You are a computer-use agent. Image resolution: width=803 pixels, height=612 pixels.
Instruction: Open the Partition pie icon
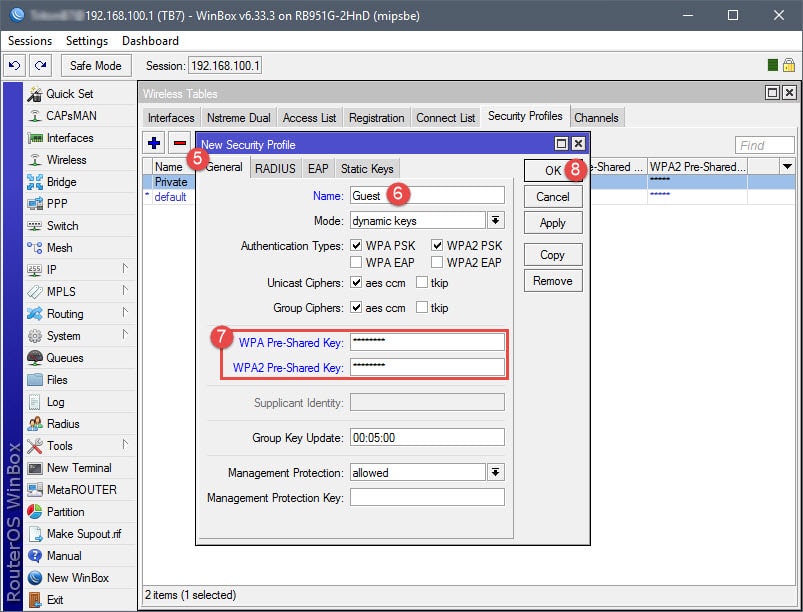pyautogui.click(x=35, y=512)
